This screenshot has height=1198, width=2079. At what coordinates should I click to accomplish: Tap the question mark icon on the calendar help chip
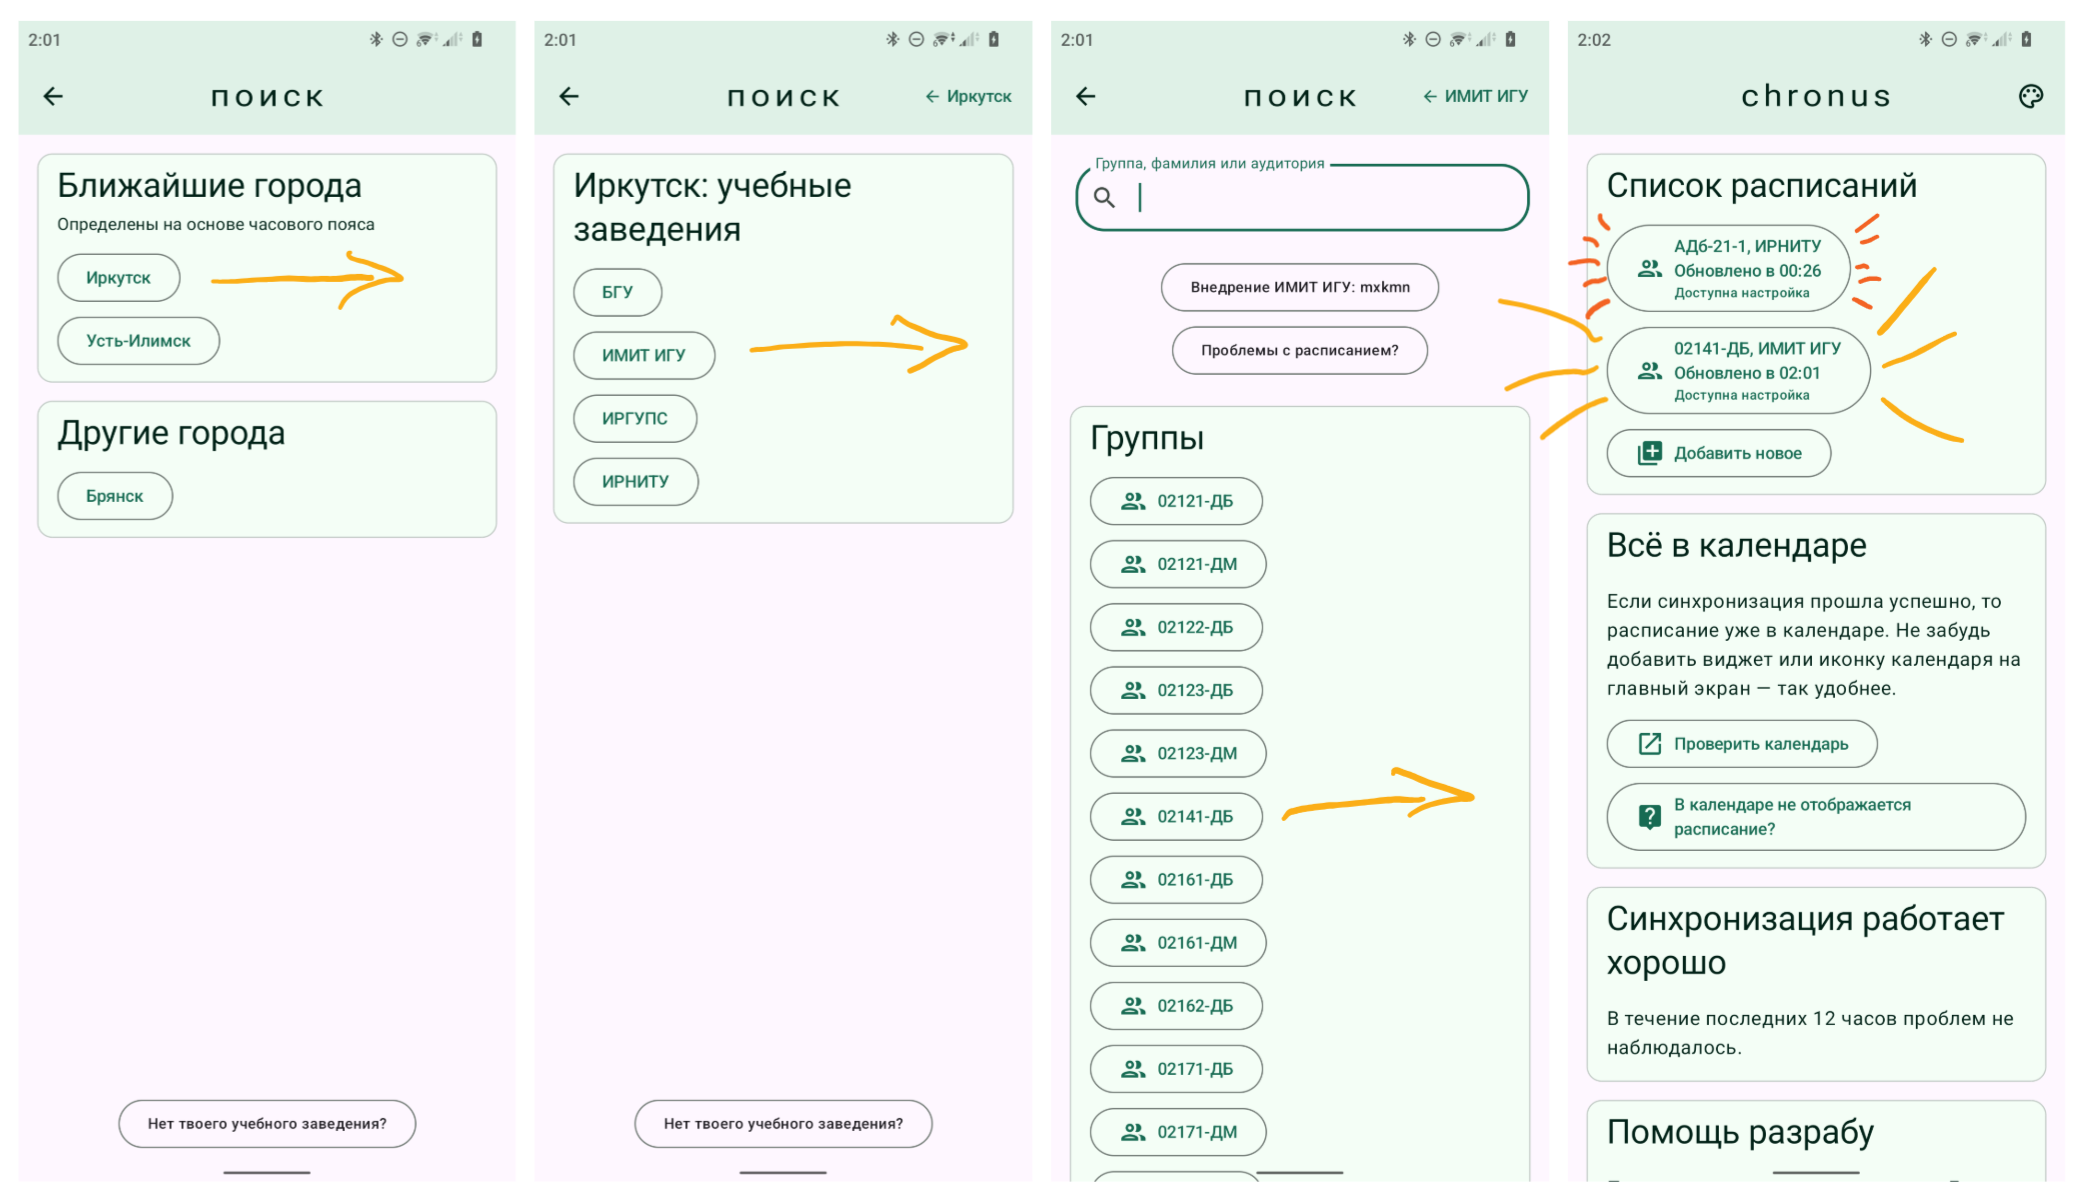(x=1649, y=817)
